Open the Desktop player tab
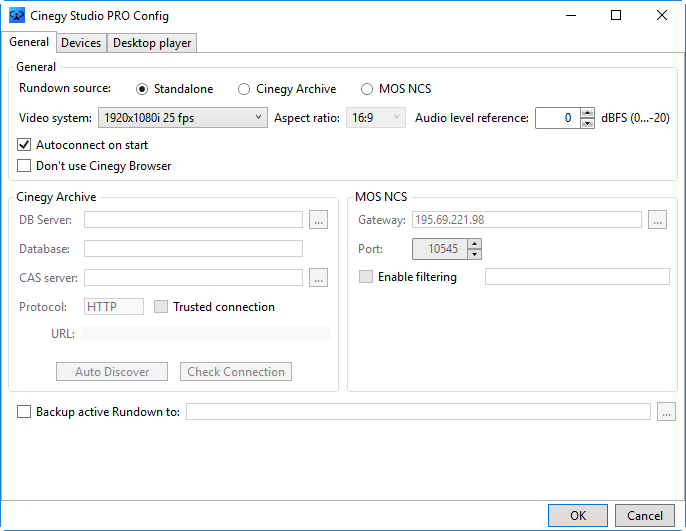The width and height of the screenshot is (686, 531). tap(152, 43)
